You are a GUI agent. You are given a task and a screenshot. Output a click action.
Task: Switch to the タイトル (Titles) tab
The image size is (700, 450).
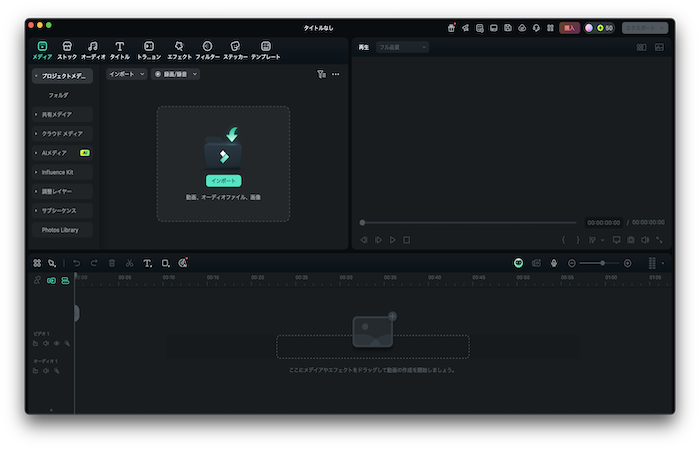[x=120, y=50]
